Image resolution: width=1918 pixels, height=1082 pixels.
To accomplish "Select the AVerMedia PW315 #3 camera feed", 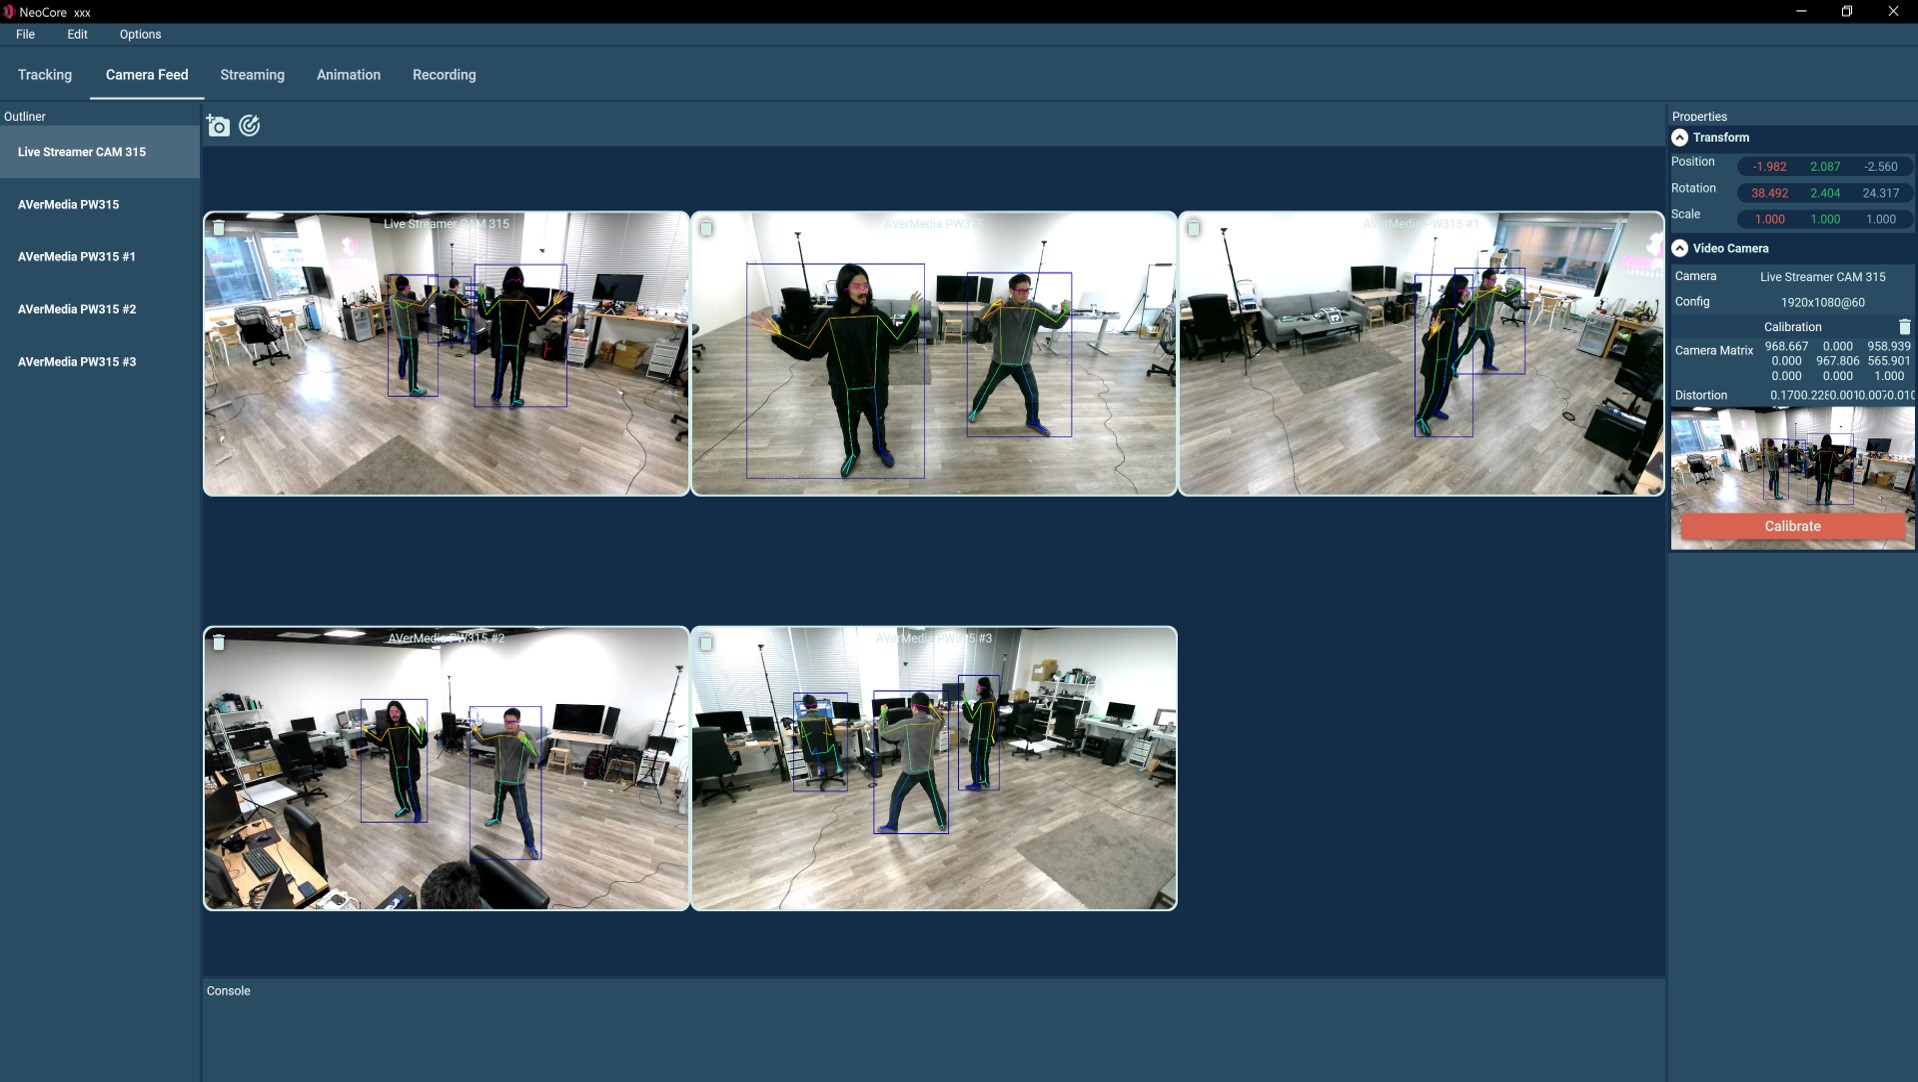I will [x=933, y=780].
